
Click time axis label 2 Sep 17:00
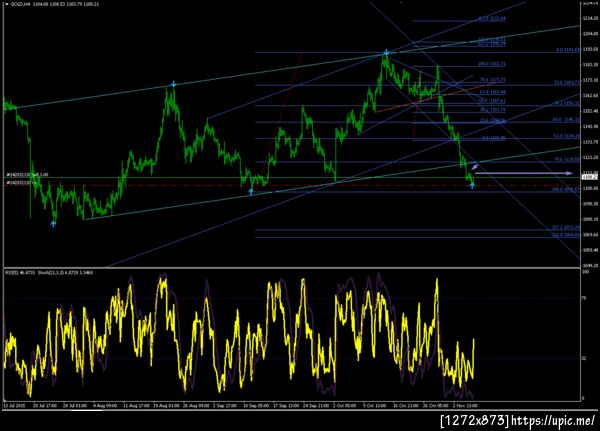225,405
